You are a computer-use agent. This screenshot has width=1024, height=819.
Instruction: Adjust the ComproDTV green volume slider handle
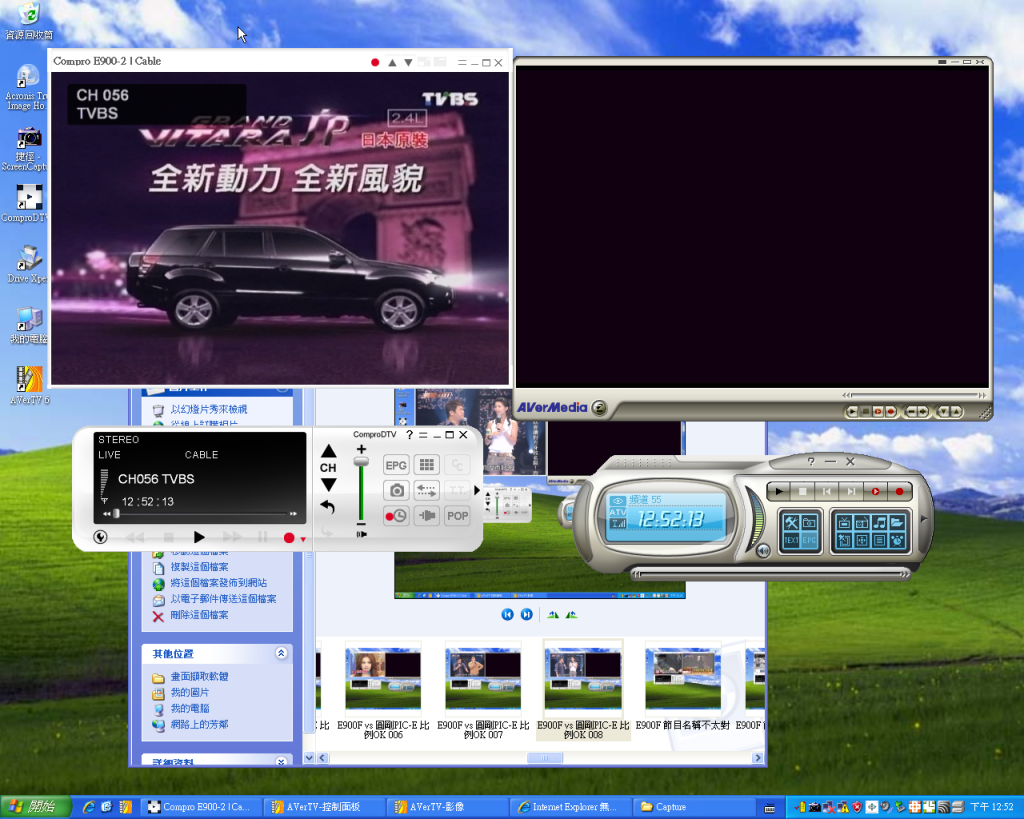[361, 462]
